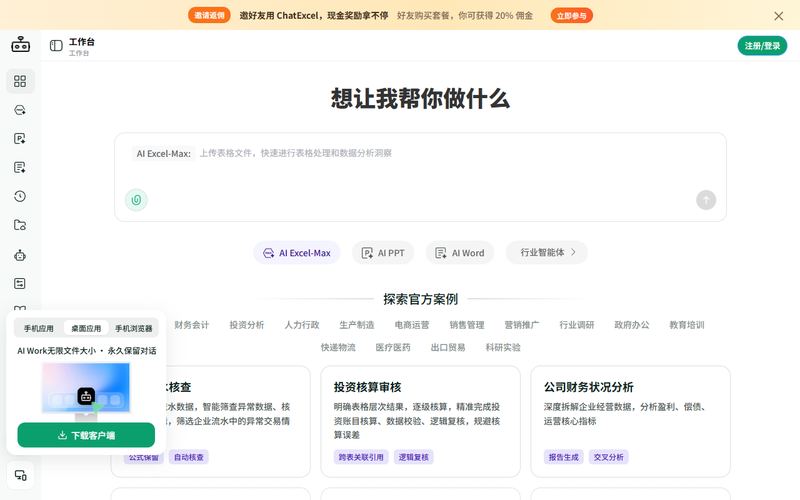Select the 生产制造 case category
Viewport: 800px width, 500px height.
(x=357, y=325)
